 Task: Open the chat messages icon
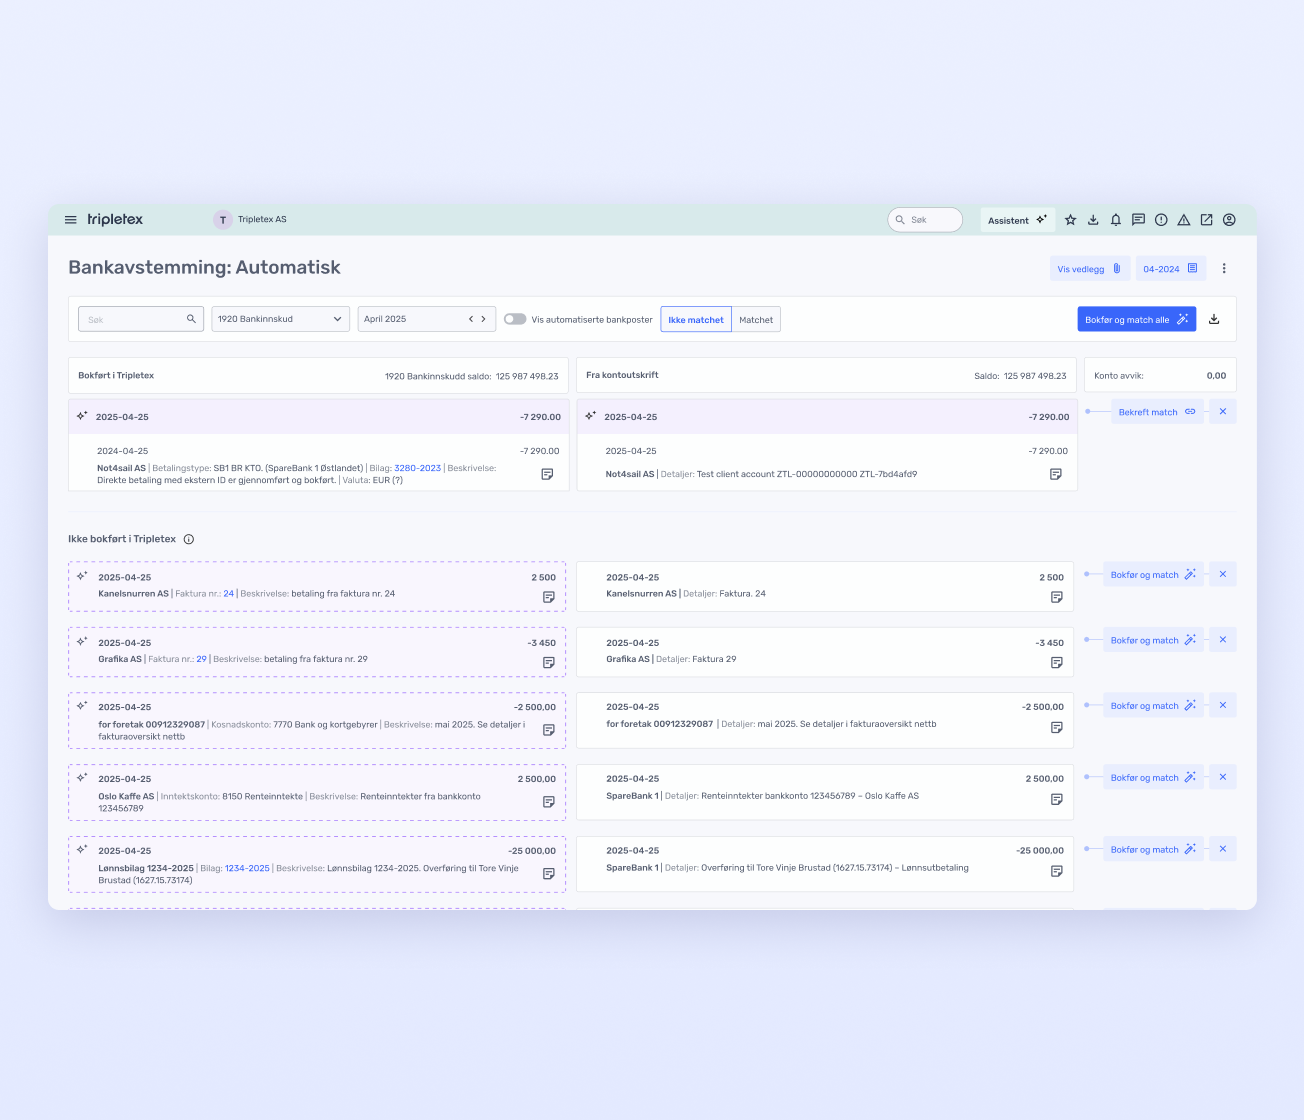tap(1138, 220)
